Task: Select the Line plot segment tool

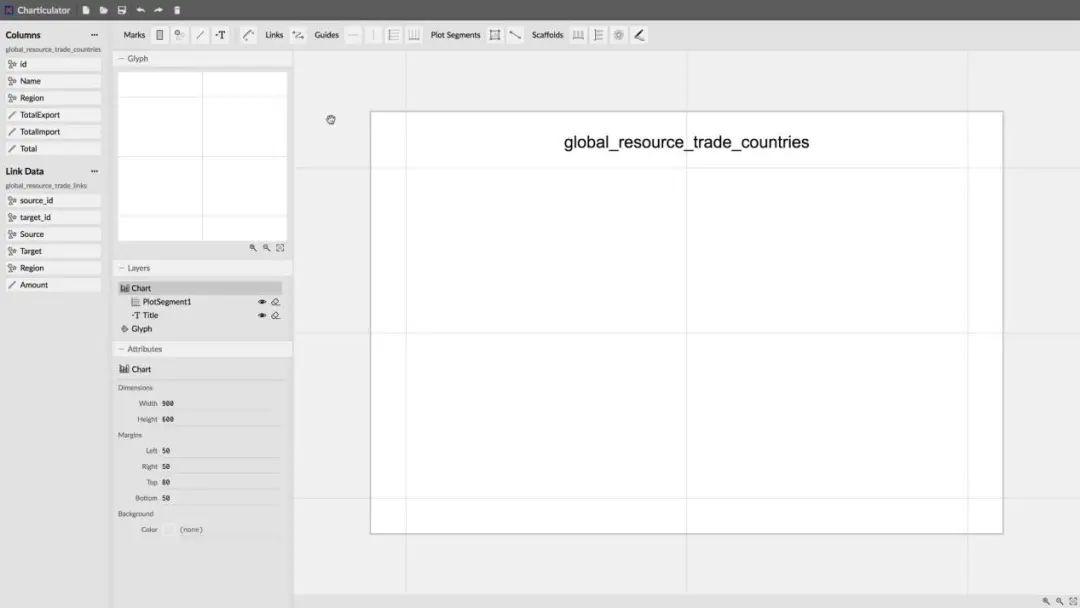Action: pyautogui.click(x=515, y=35)
